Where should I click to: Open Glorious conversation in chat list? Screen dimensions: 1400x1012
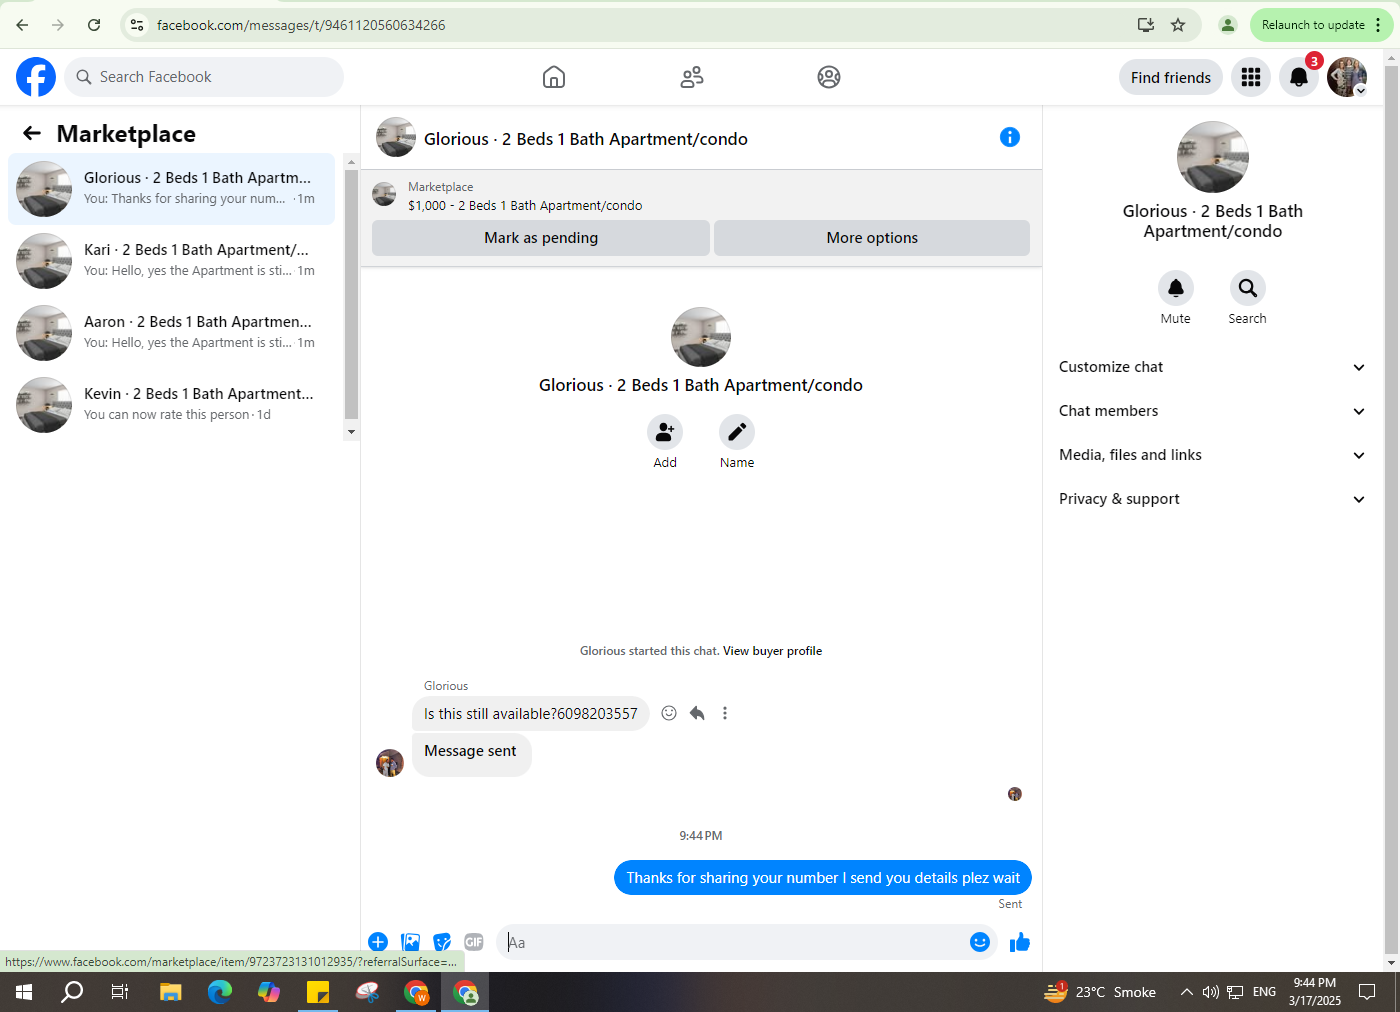[x=172, y=189]
